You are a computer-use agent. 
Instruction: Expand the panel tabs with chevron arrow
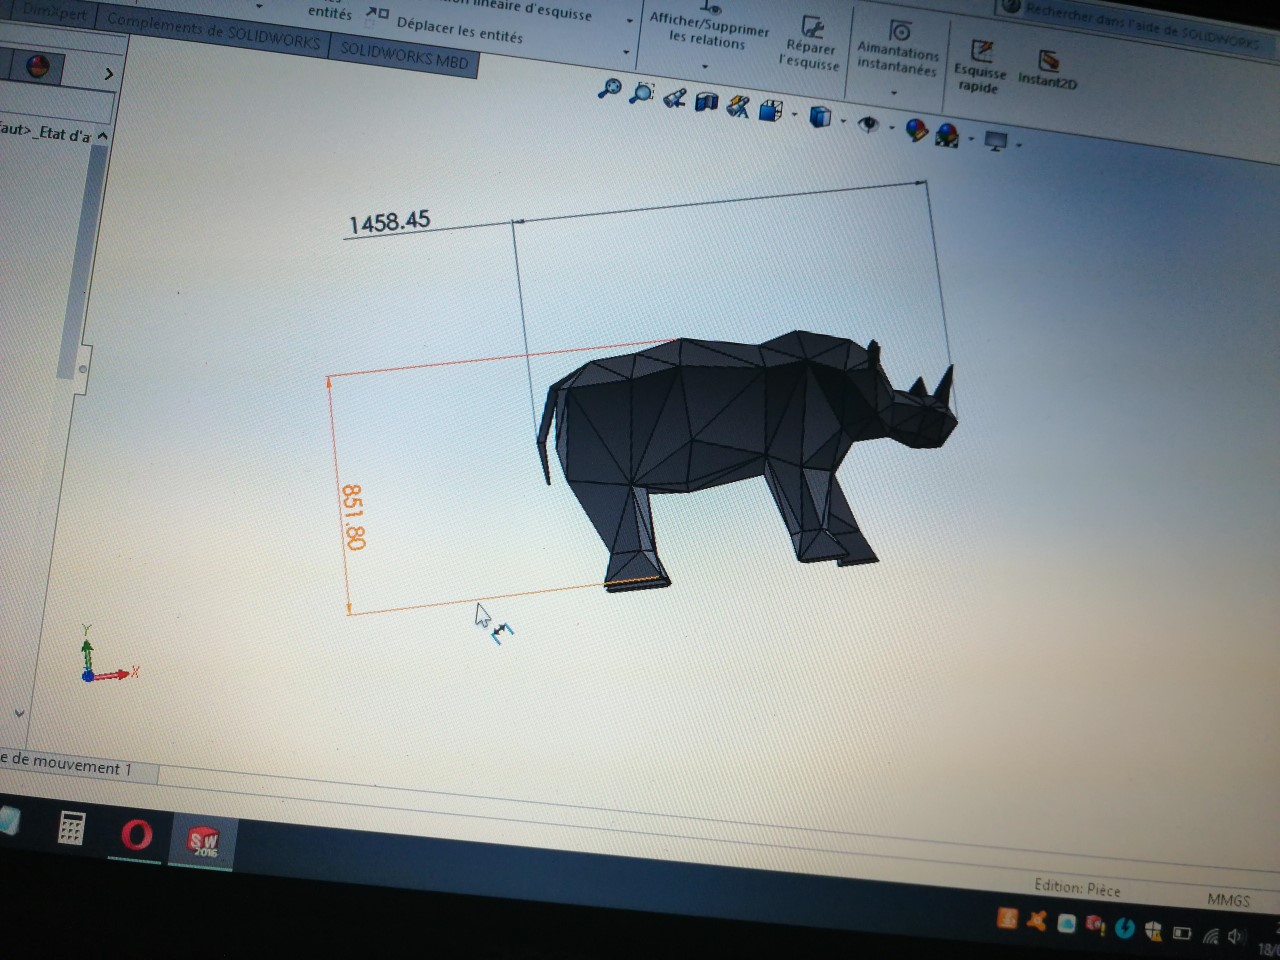109,74
